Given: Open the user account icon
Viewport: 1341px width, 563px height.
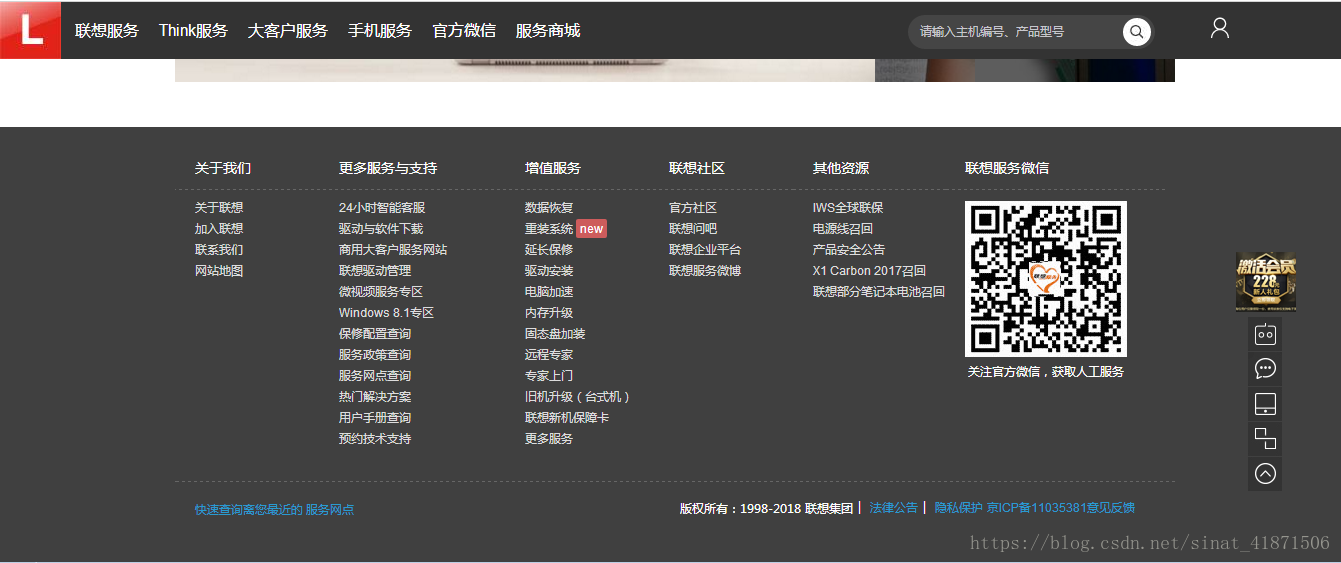Looking at the screenshot, I should [x=1219, y=28].
